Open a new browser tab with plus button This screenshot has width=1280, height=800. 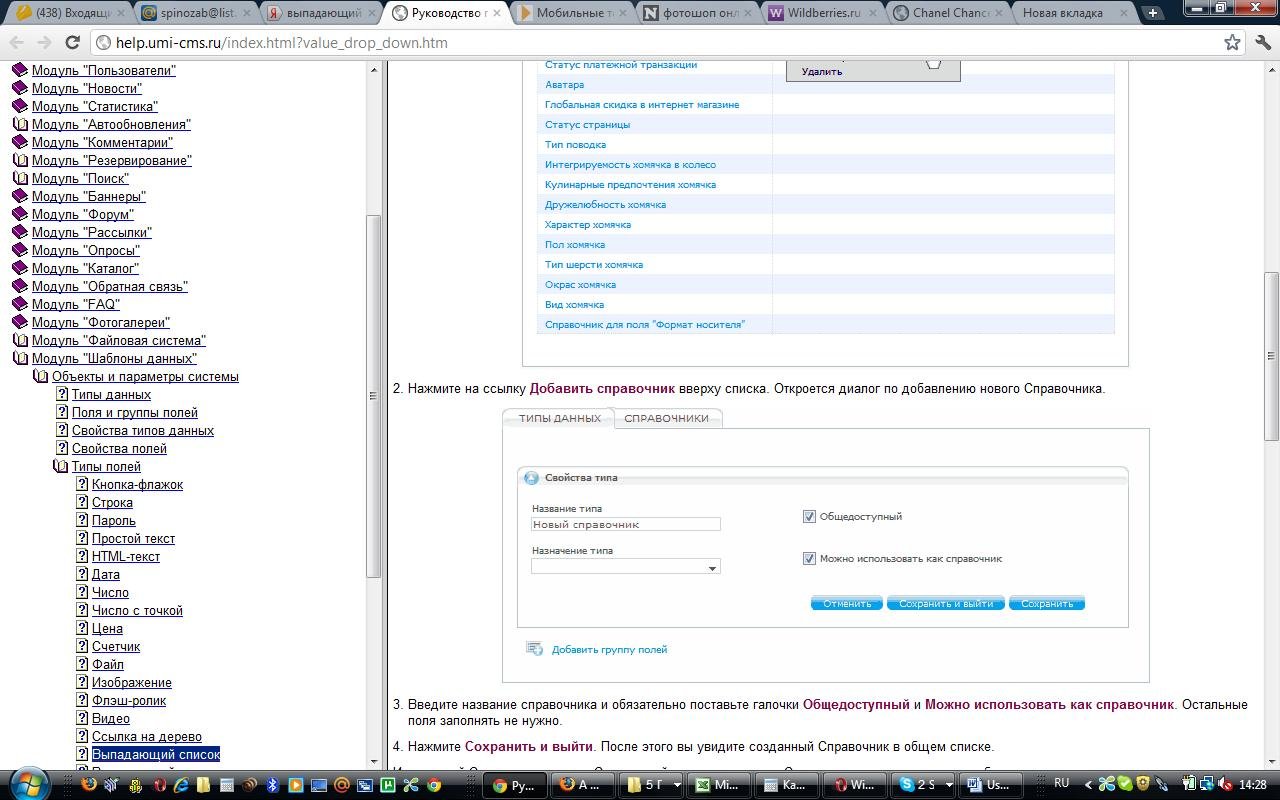(1153, 13)
